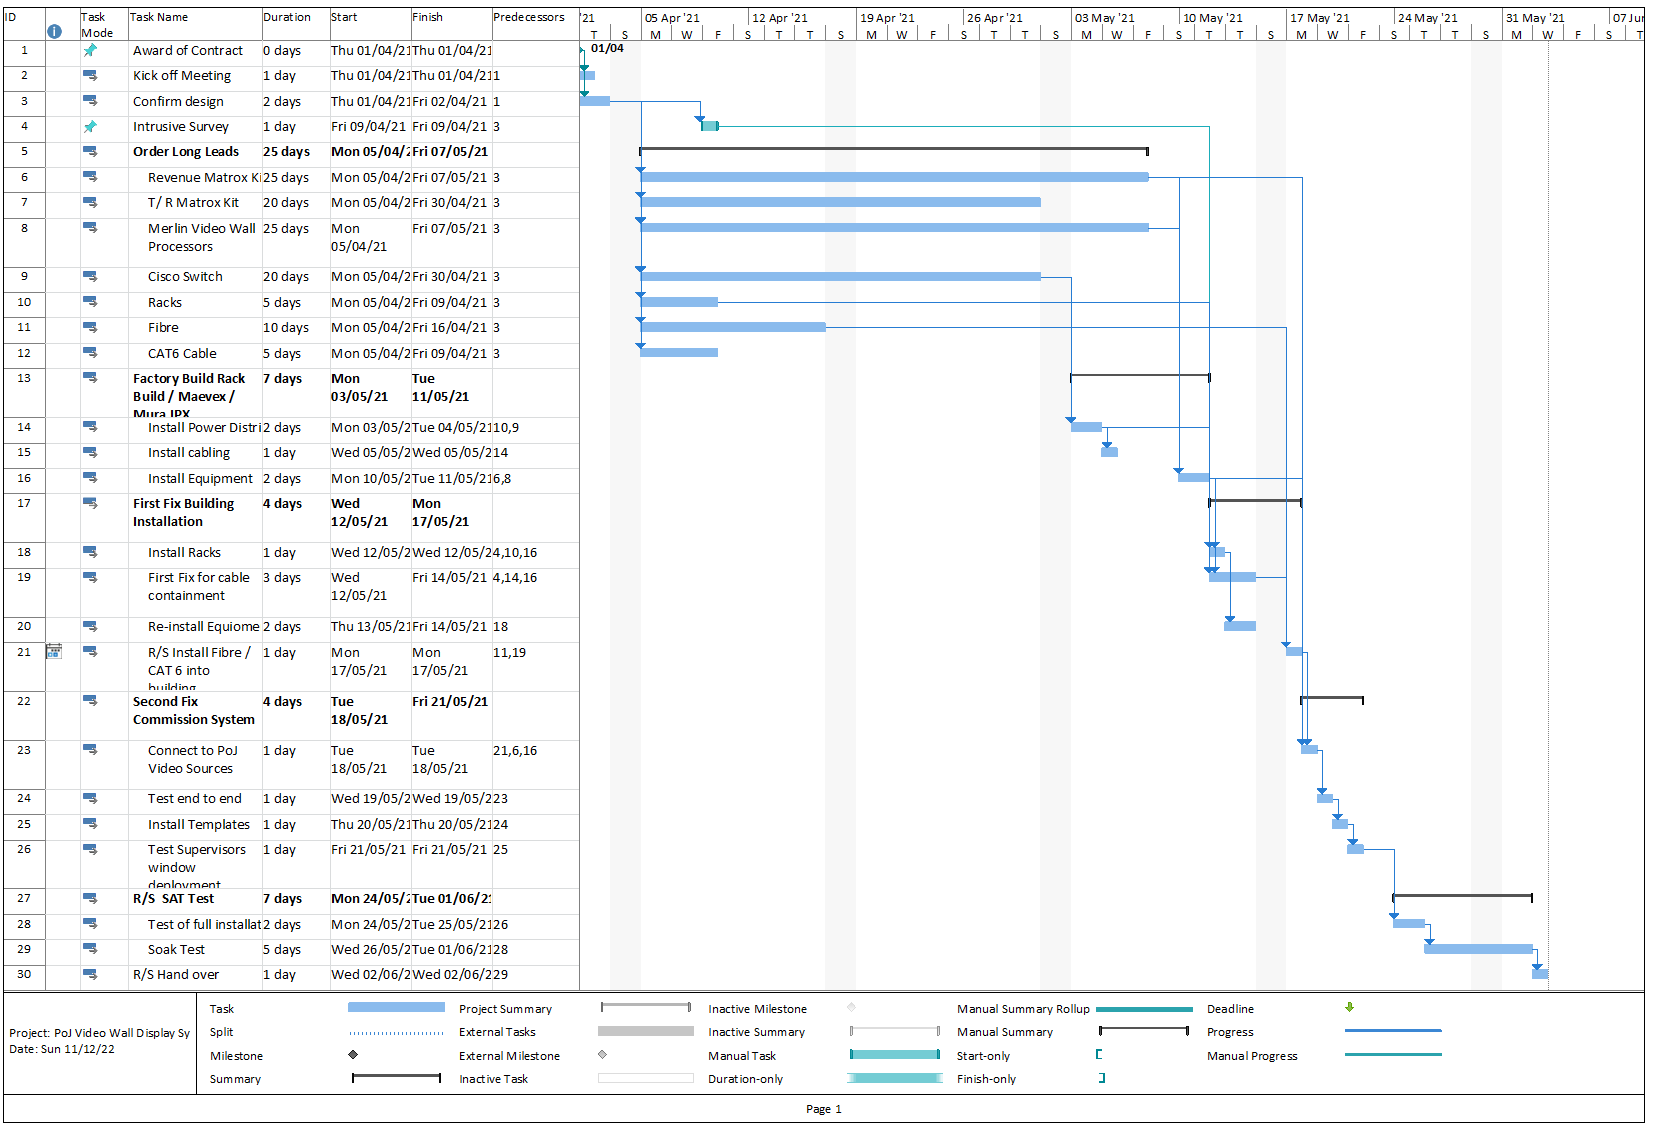The image size is (1653, 1133).
Task: Click the blue Task bar sample in legend
Action: coord(396,1007)
